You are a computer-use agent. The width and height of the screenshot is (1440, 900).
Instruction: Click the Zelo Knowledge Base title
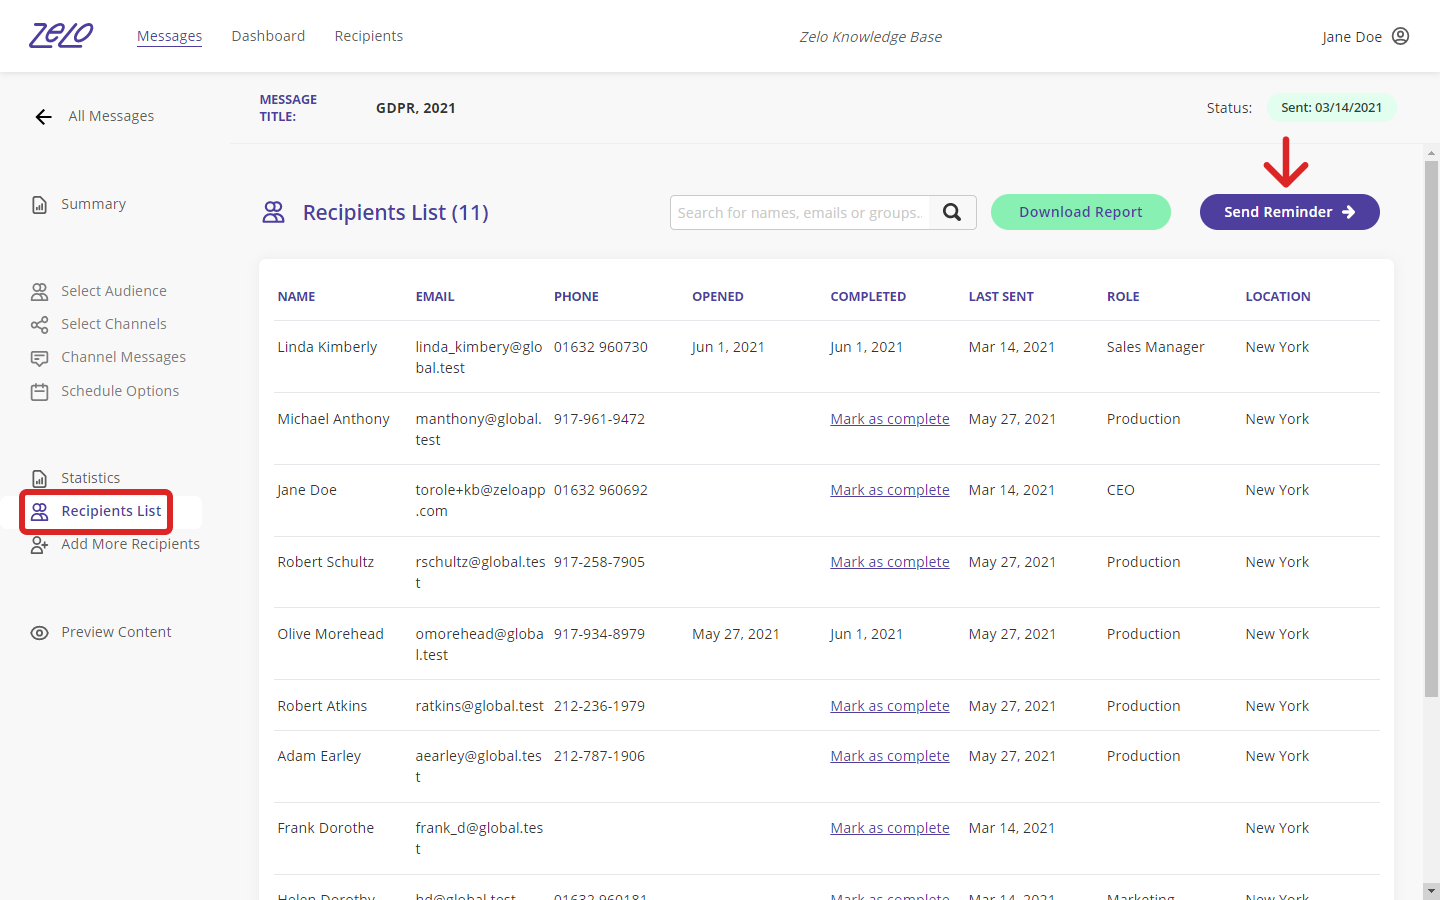(x=870, y=37)
